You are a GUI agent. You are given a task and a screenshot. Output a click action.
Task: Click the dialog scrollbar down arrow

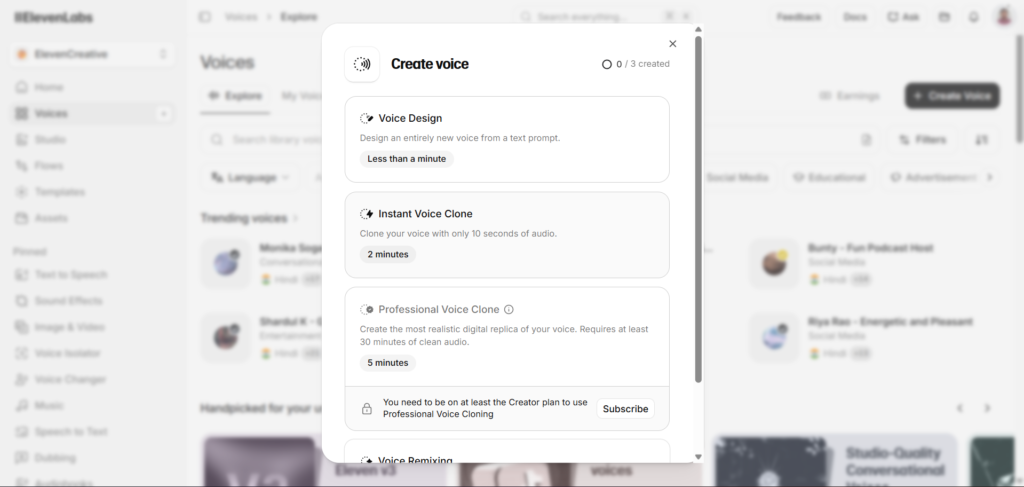click(x=698, y=457)
